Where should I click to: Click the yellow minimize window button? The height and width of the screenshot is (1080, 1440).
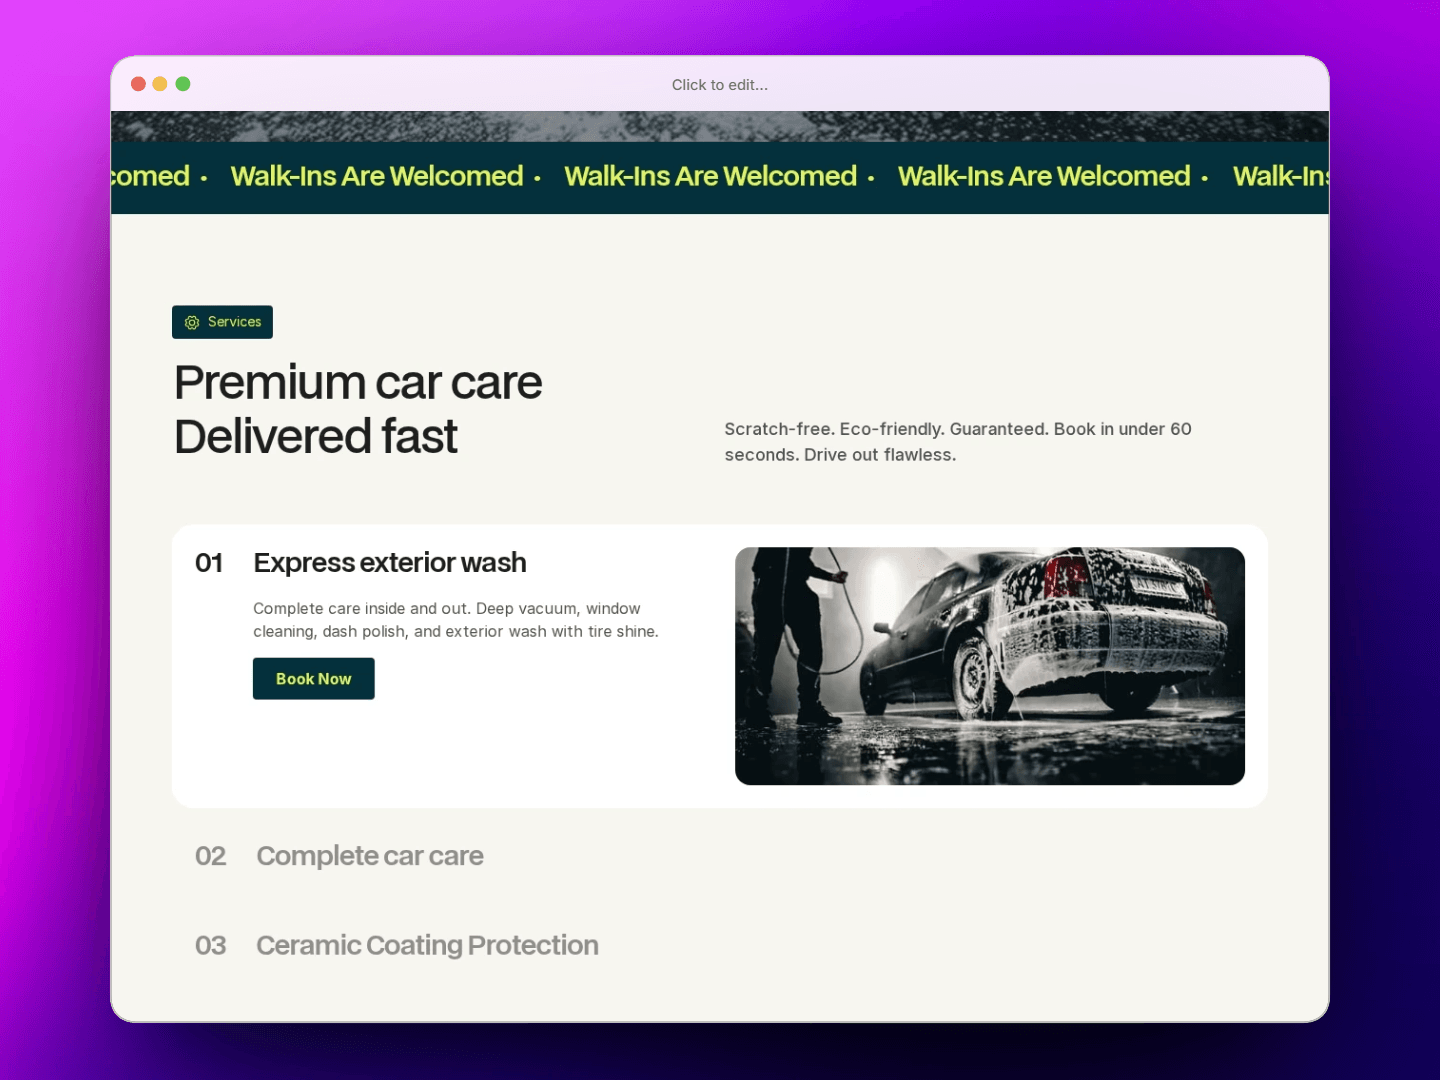160,84
